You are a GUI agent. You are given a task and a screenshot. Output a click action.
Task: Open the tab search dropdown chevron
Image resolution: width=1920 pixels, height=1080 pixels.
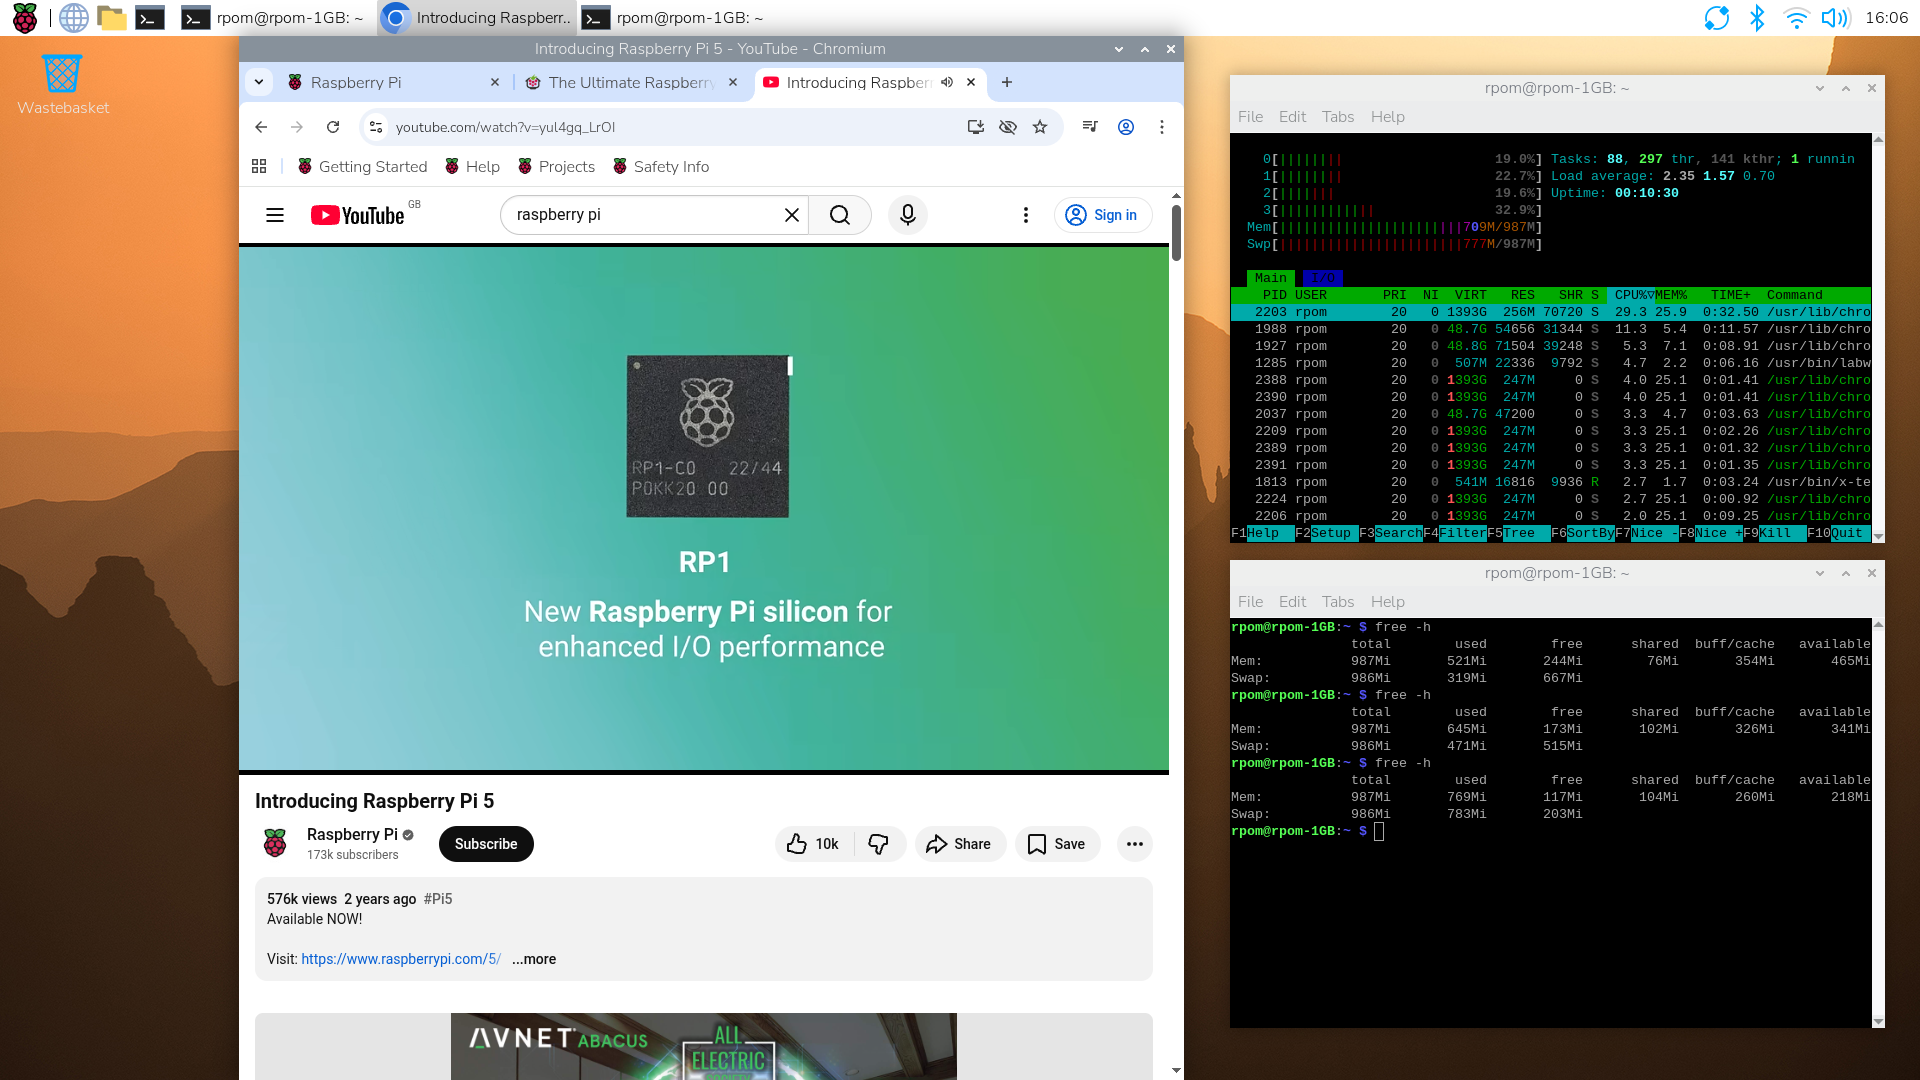pyautogui.click(x=258, y=83)
